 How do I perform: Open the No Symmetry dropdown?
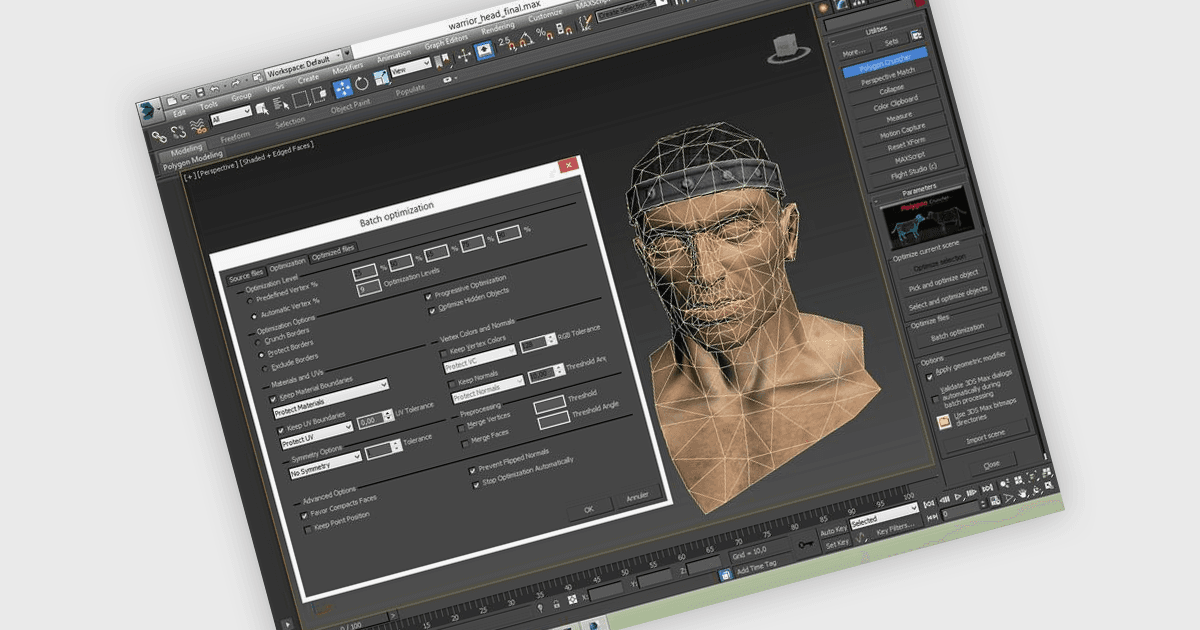326,464
